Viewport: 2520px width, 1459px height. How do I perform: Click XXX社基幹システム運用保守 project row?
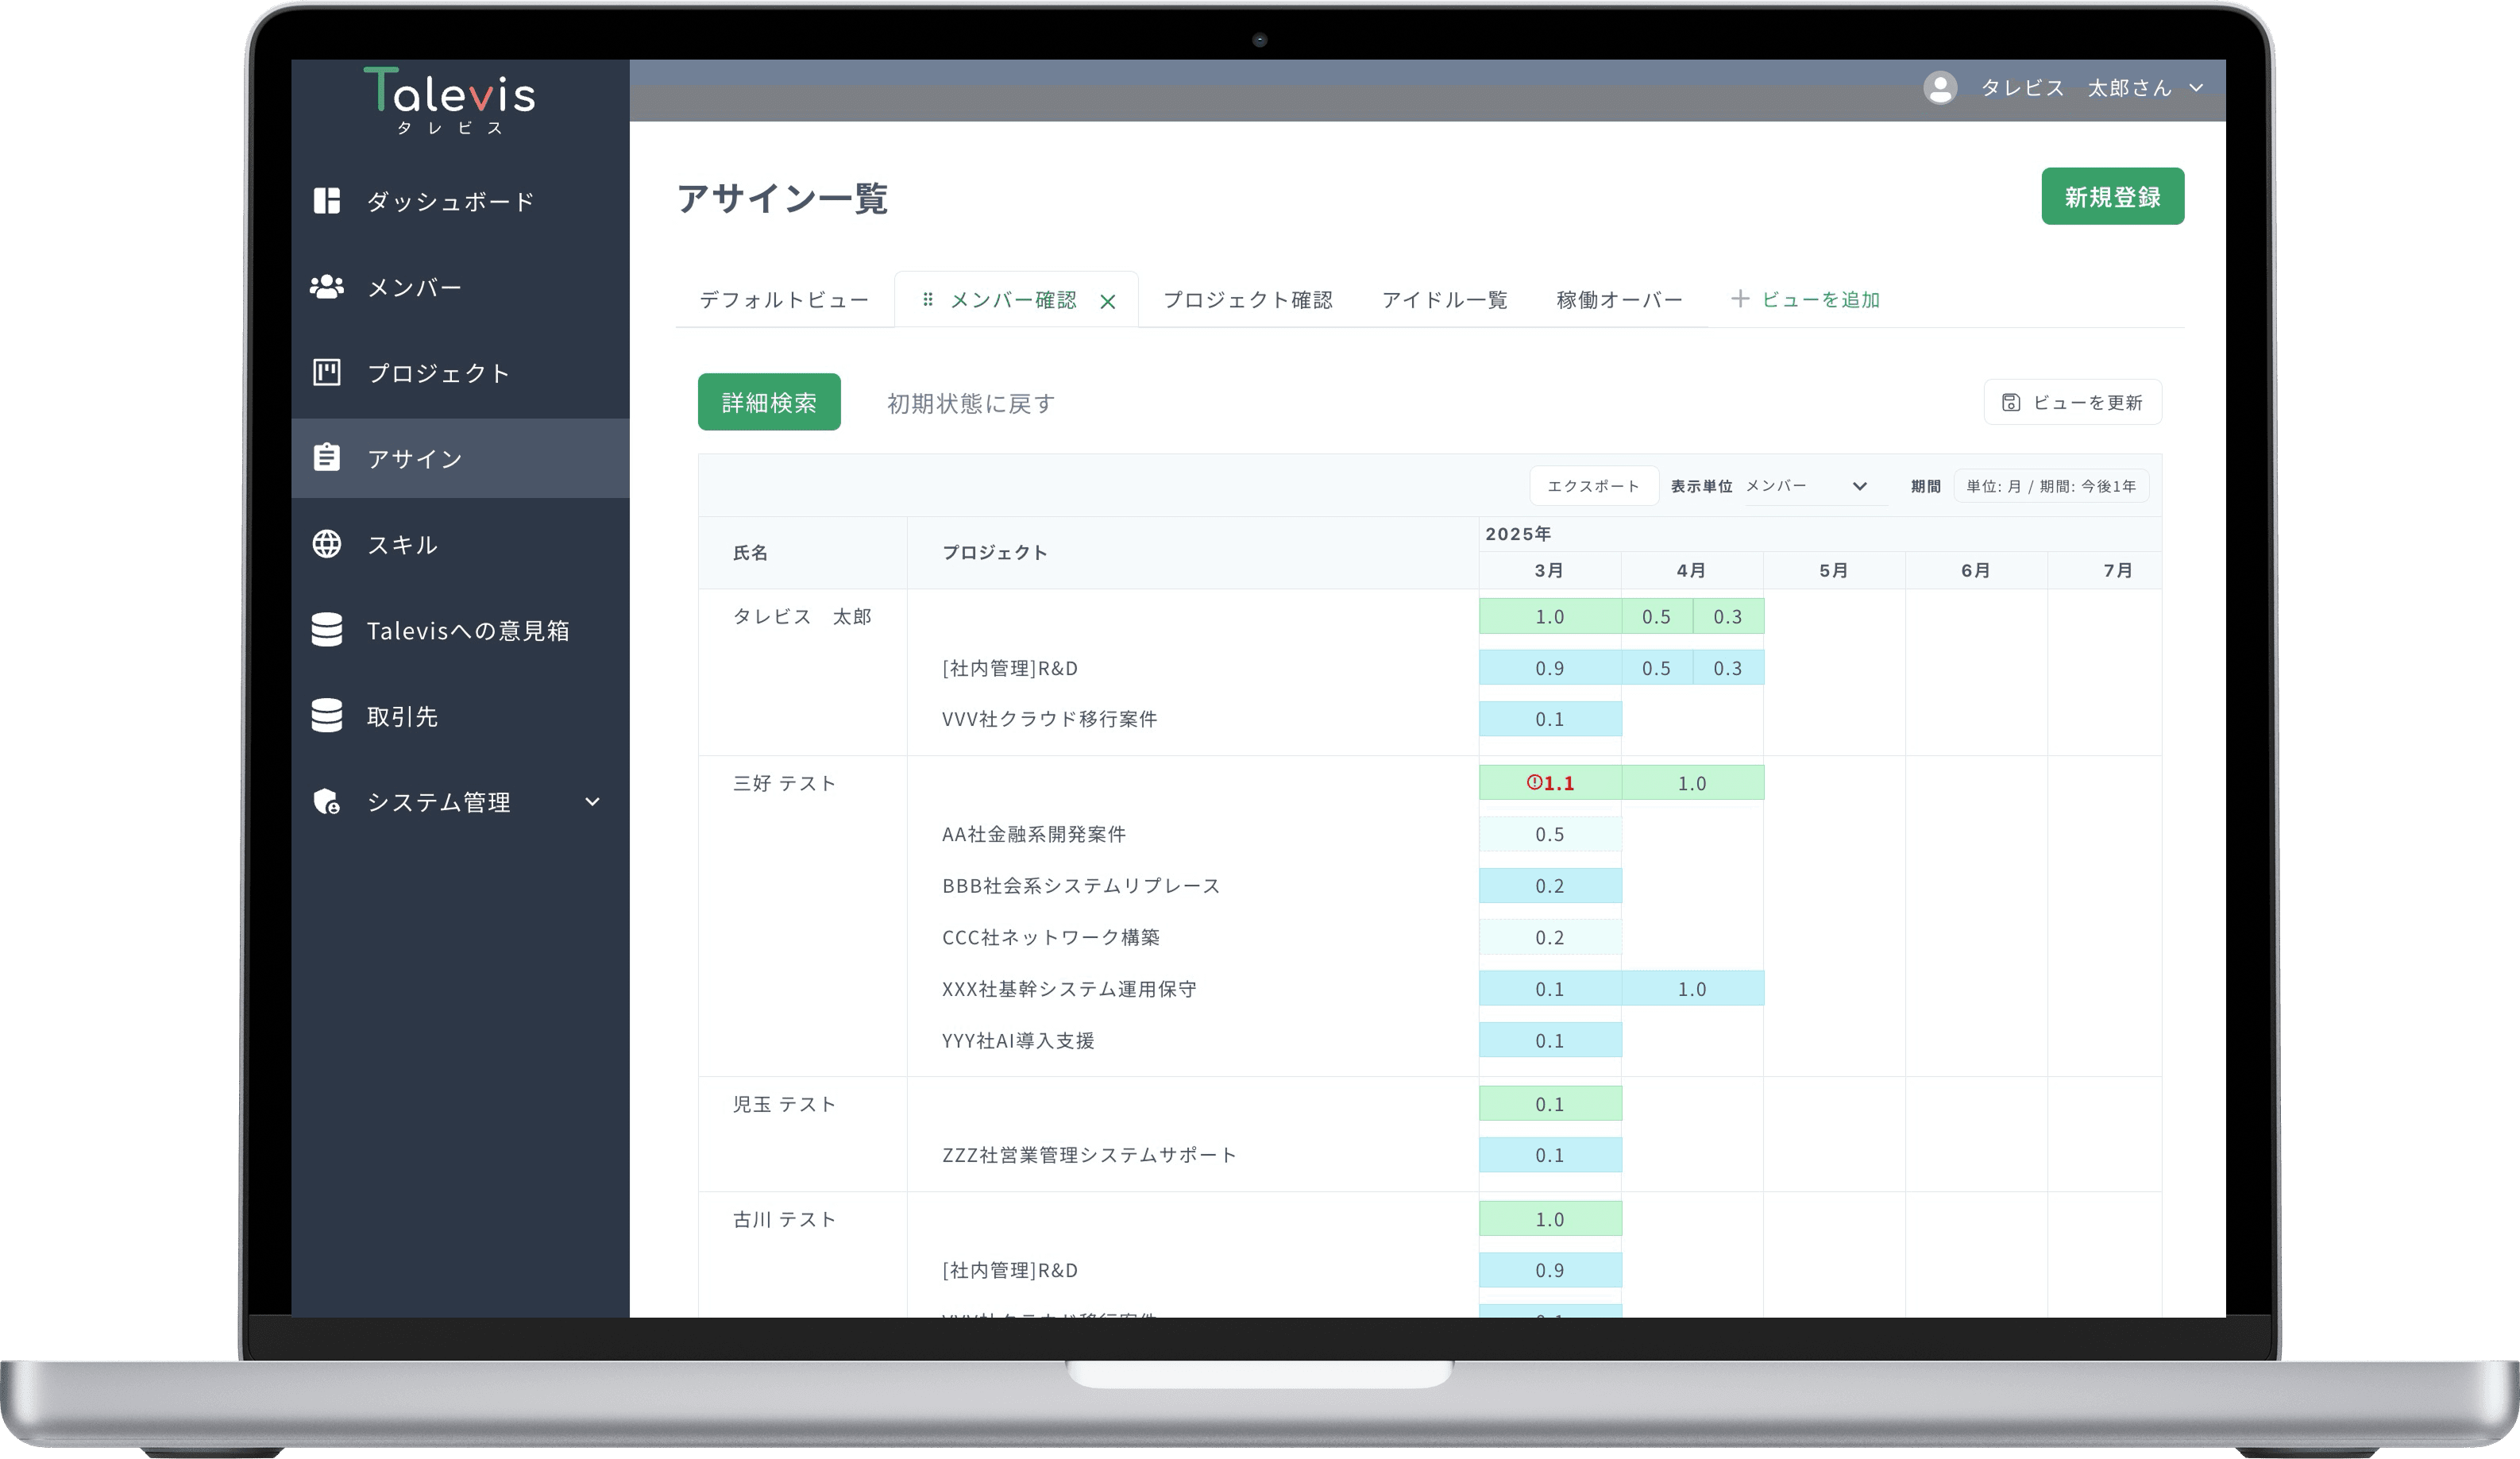[1069, 989]
